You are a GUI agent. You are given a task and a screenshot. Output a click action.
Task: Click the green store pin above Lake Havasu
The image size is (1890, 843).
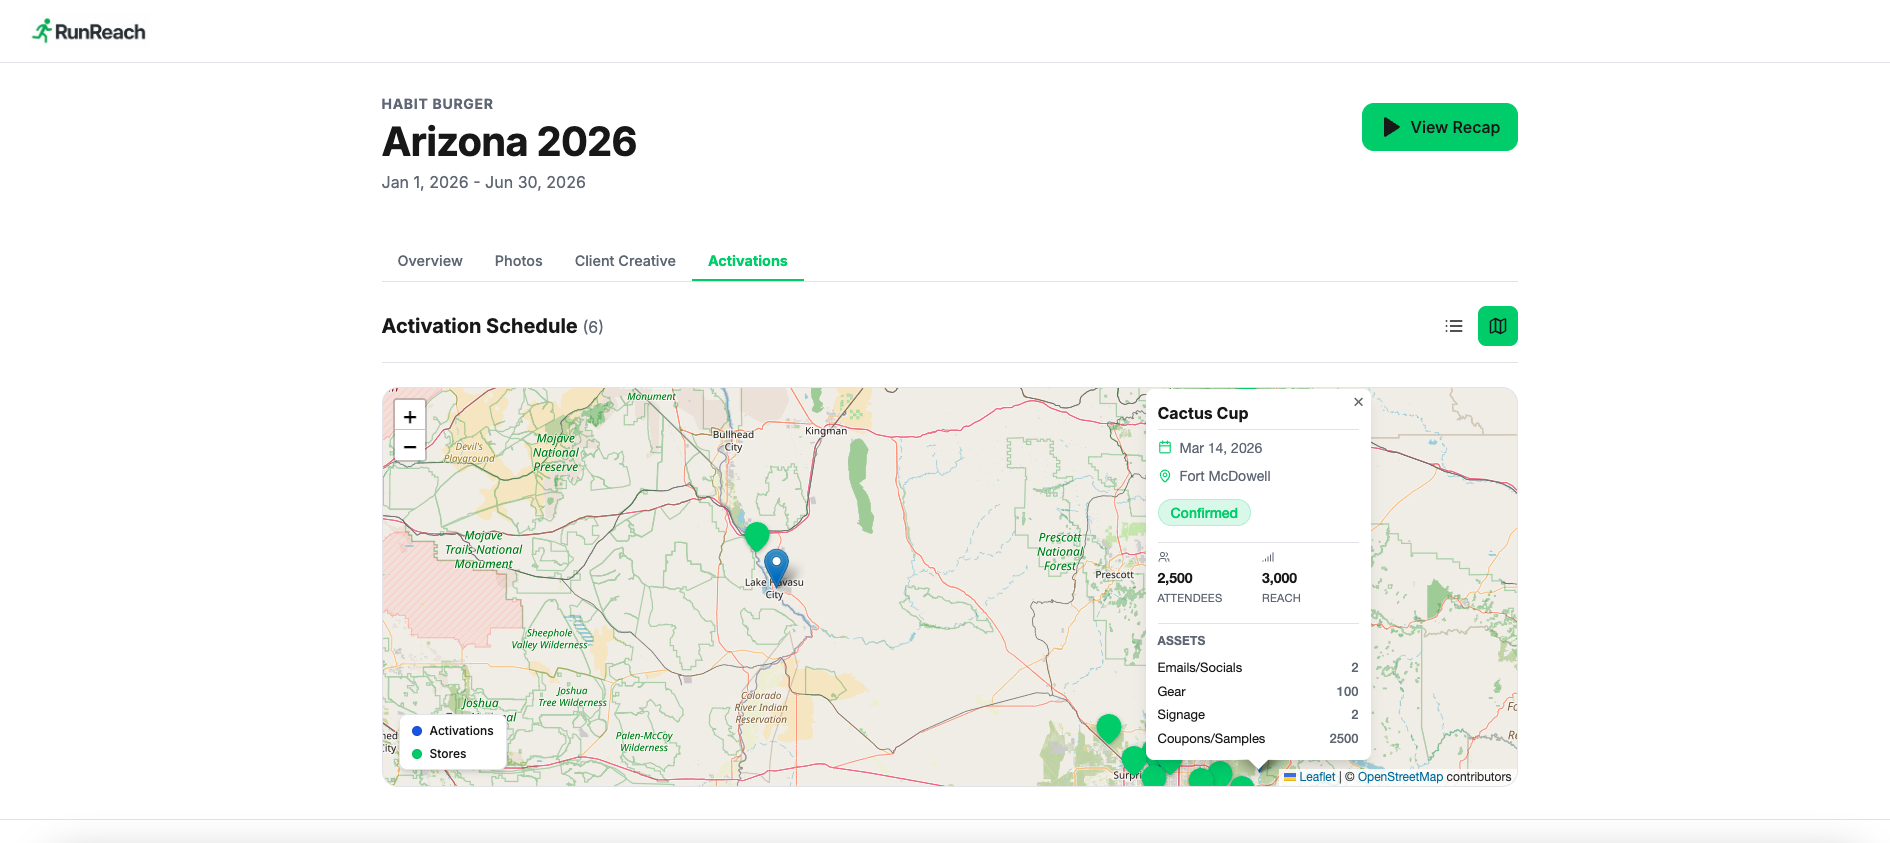click(x=757, y=536)
